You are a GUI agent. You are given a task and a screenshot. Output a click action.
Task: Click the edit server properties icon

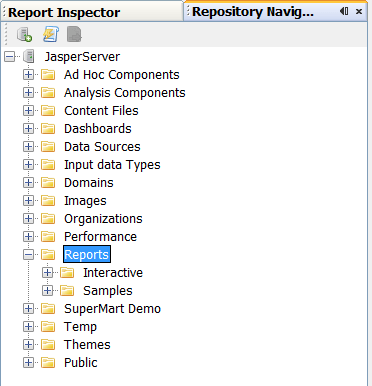(x=50, y=35)
